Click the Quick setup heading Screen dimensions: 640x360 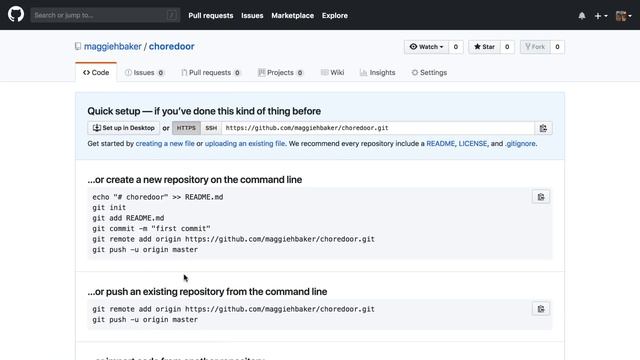pos(204,111)
